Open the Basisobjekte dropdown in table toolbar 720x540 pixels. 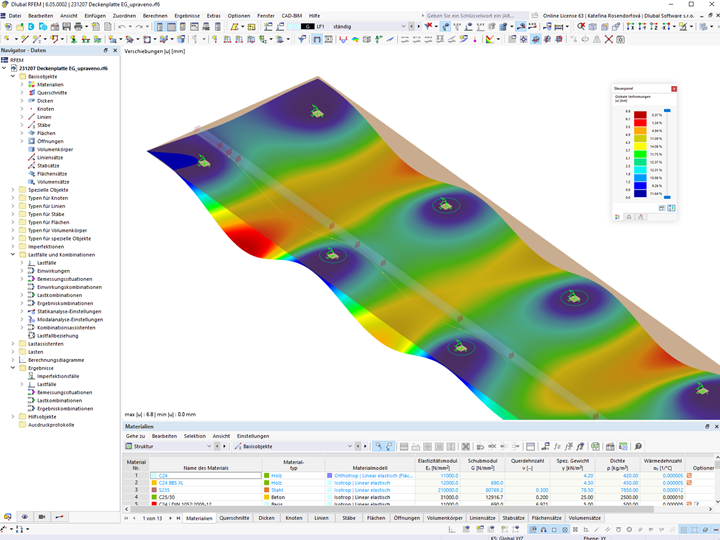pos(350,446)
